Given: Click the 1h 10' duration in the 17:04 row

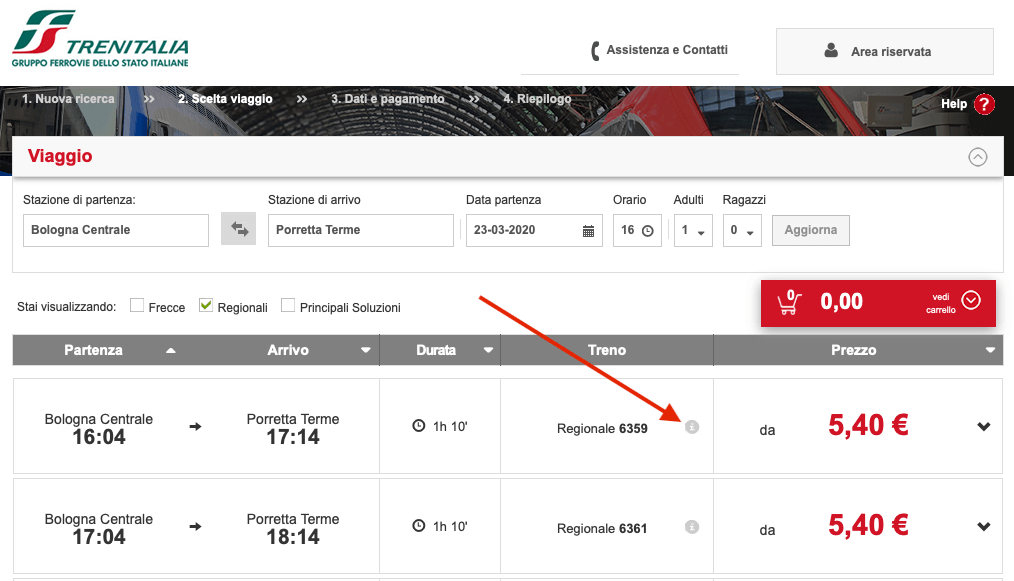Looking at the screenshot, I should (450, 527).
